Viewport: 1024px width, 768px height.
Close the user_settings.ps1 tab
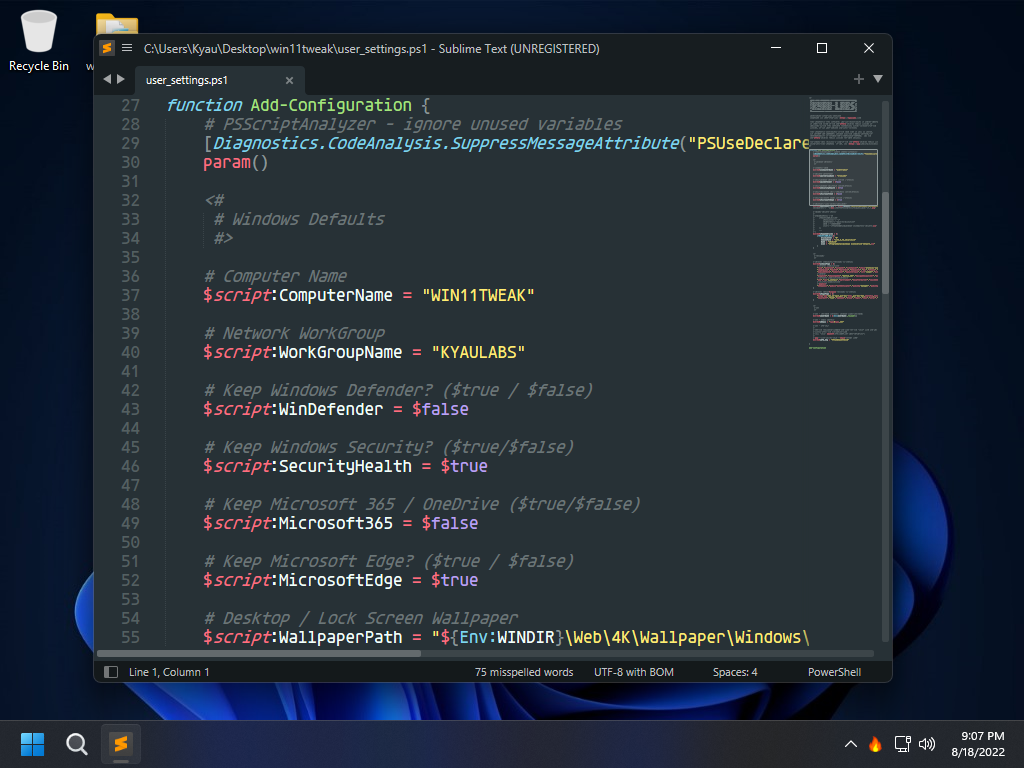289,80
